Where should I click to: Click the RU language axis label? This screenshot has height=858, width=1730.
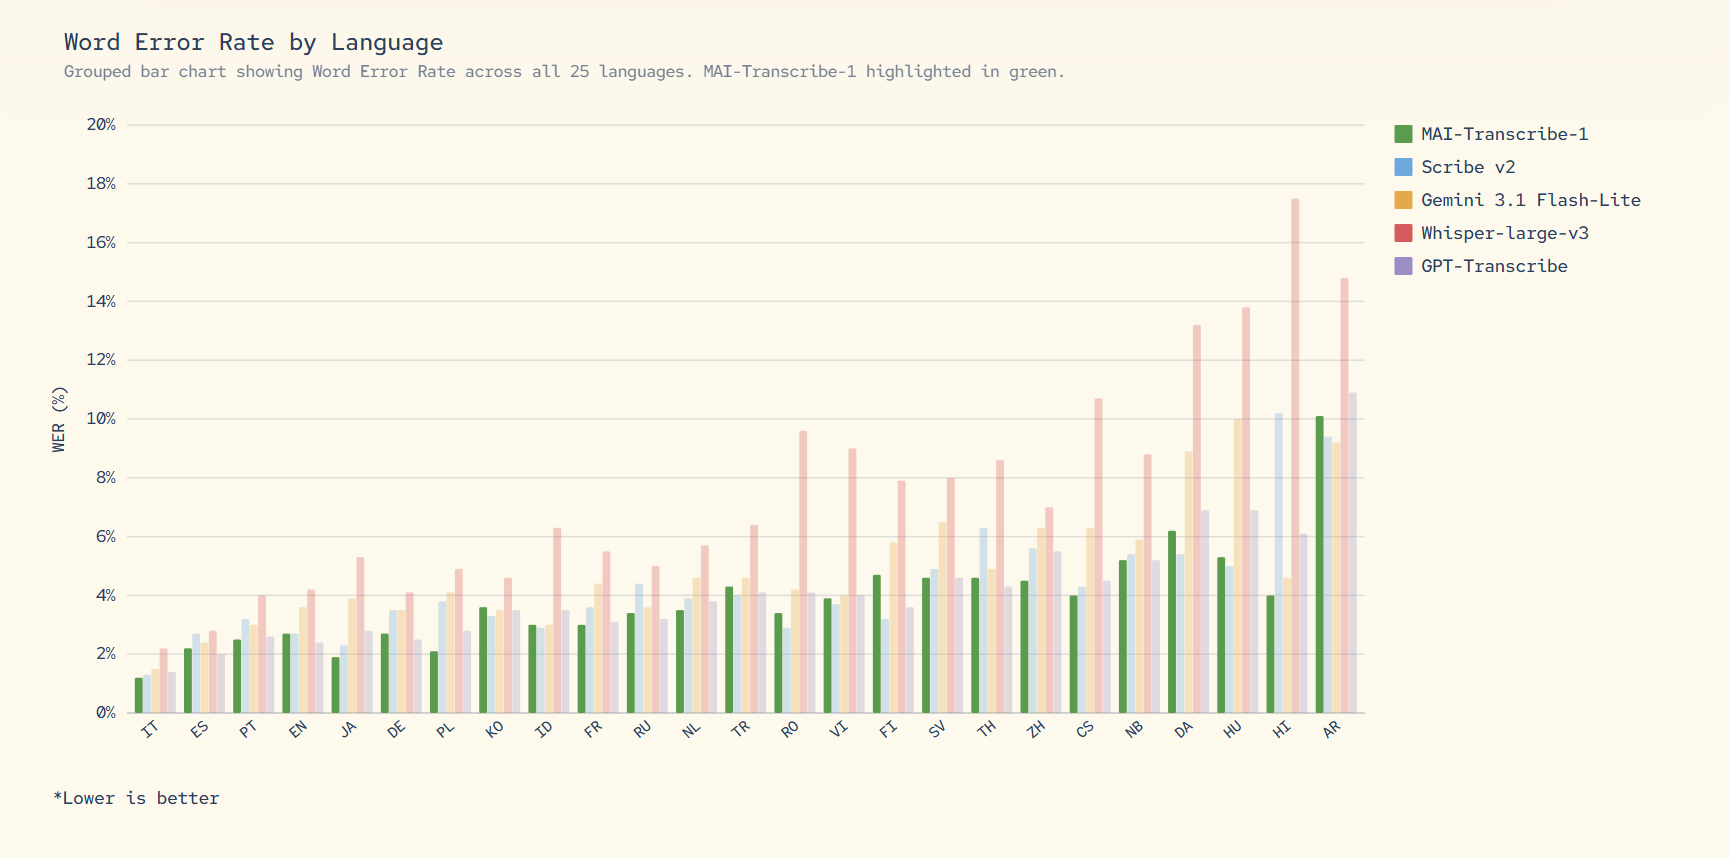pyautogui.click(x=642, y=729)
